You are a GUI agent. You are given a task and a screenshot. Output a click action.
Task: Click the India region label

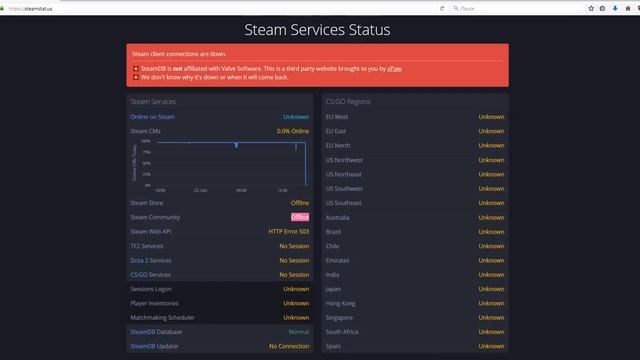coord(332,275)
